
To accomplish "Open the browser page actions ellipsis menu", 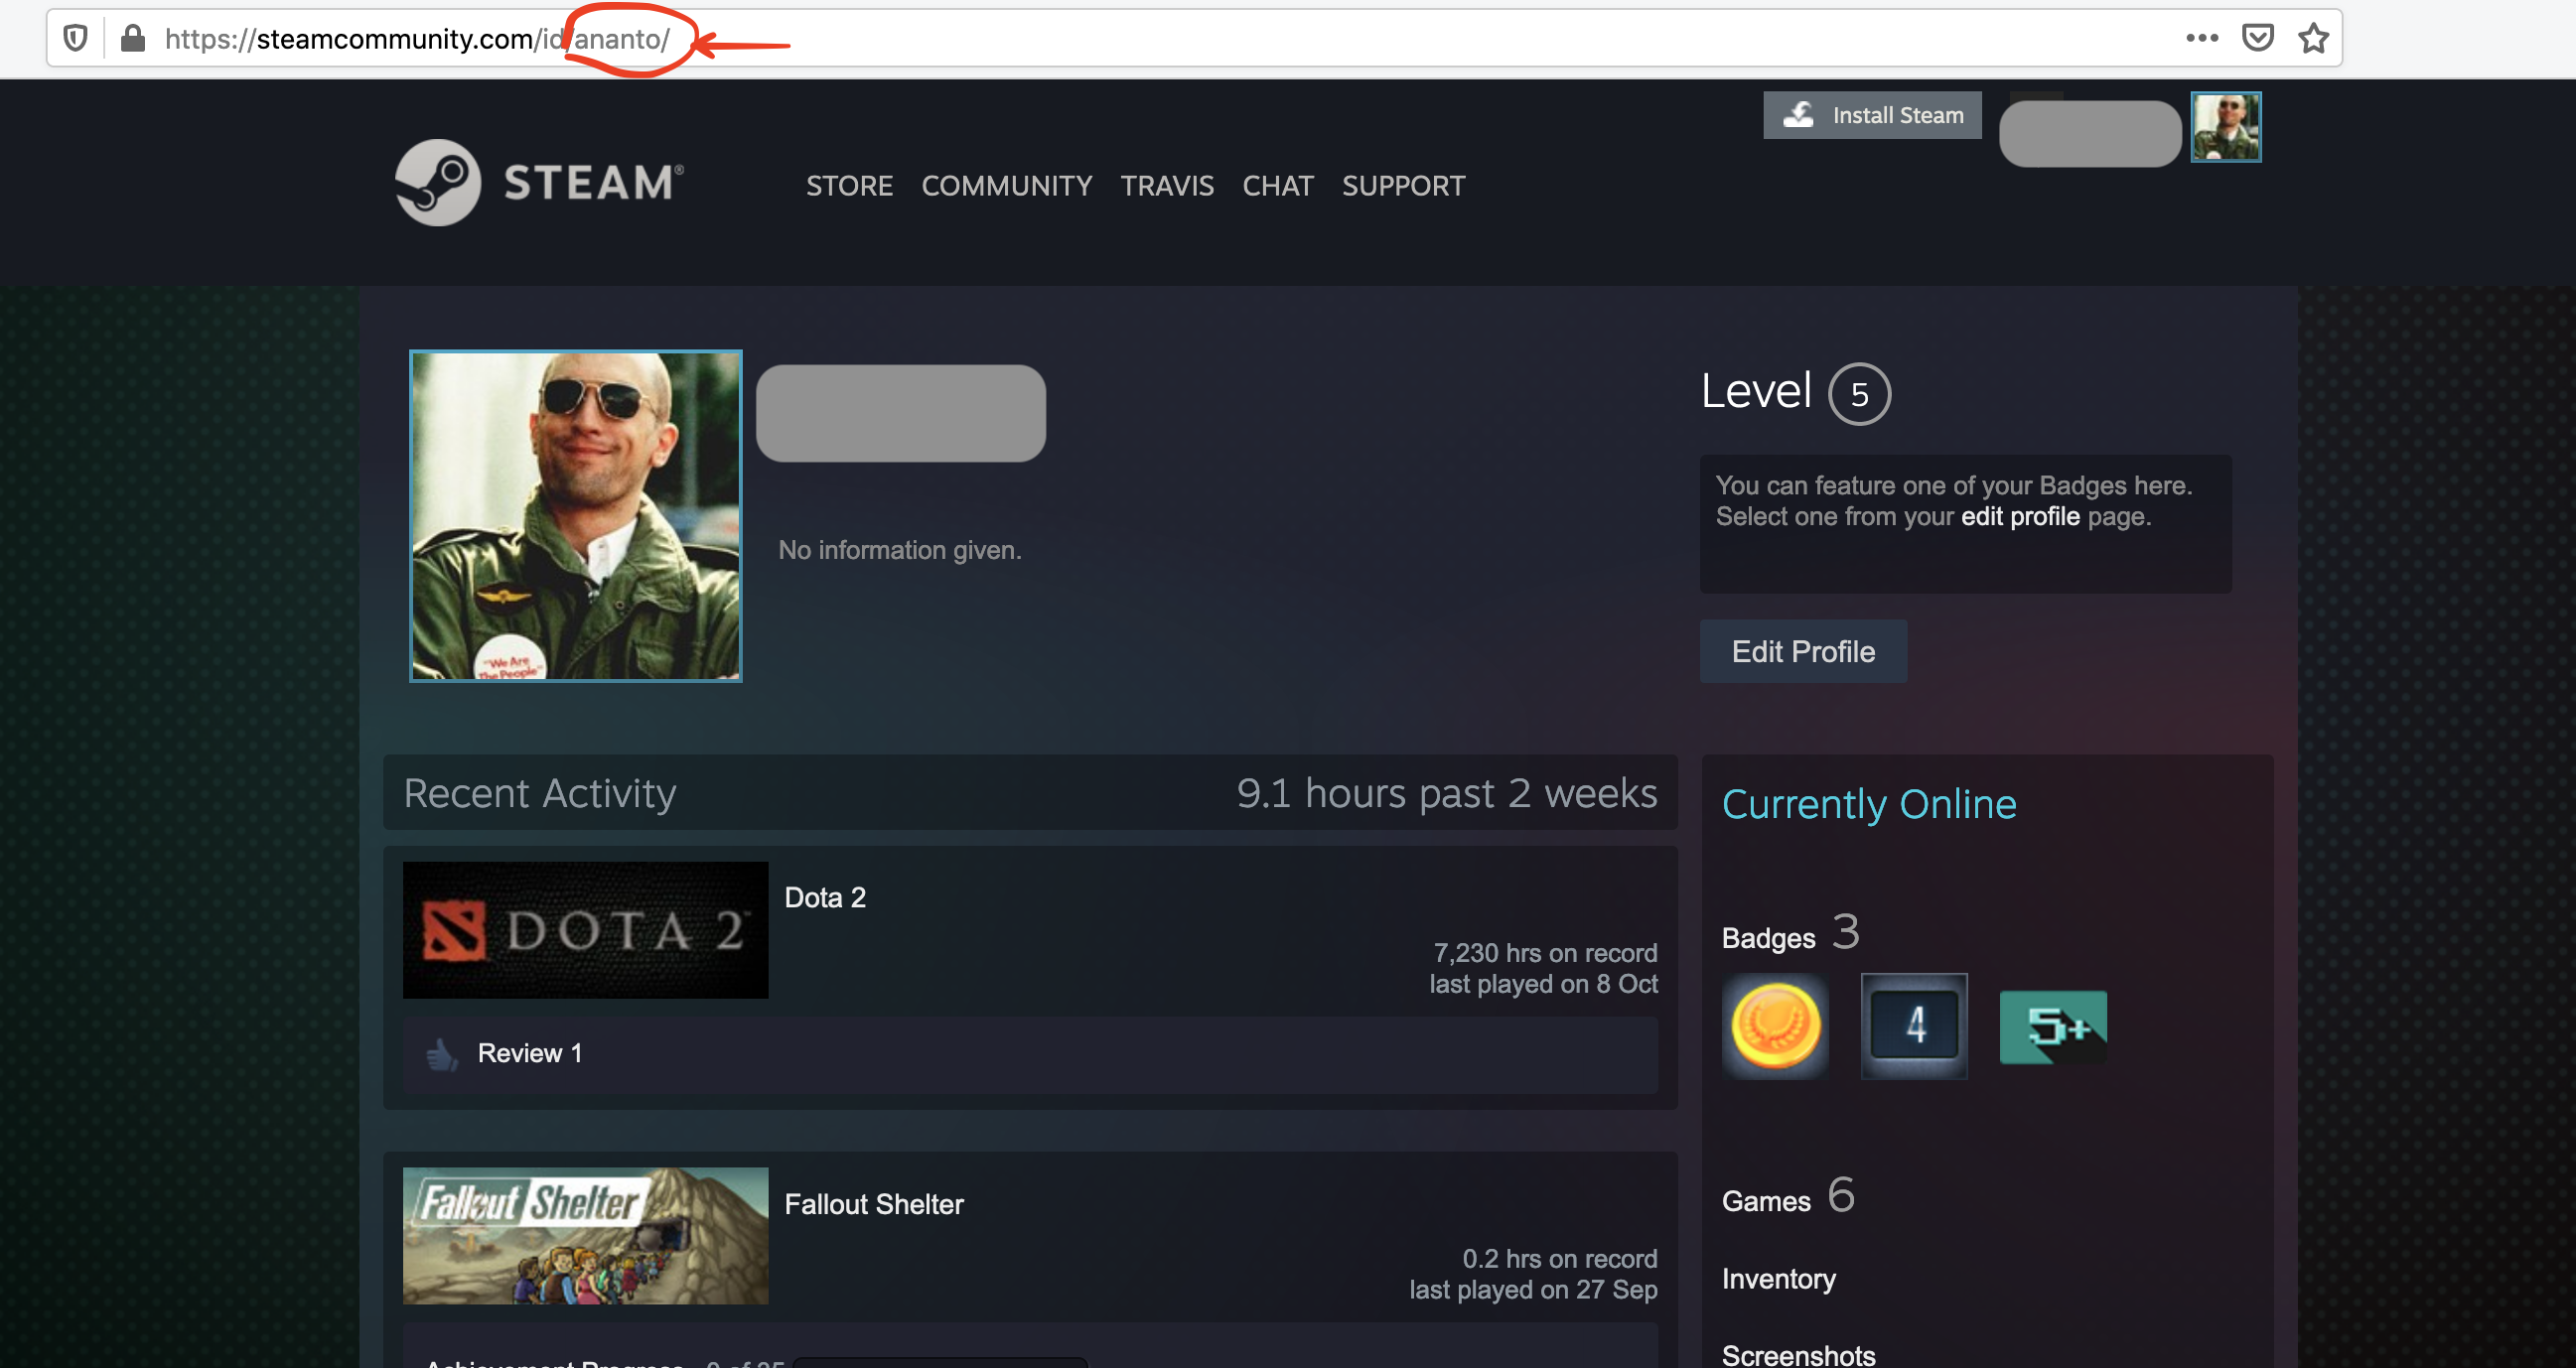I will 2201,38.
